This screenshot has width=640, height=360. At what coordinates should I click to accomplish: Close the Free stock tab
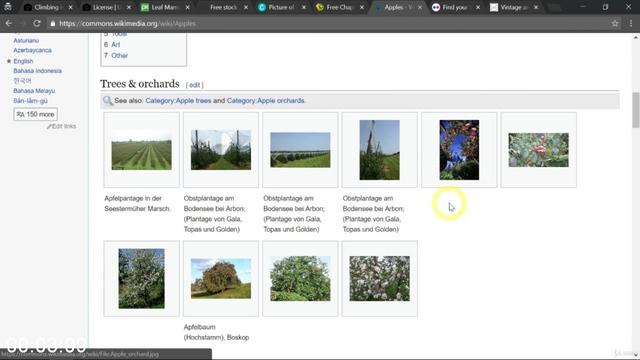pyautogui.click(x=246, y=7)
